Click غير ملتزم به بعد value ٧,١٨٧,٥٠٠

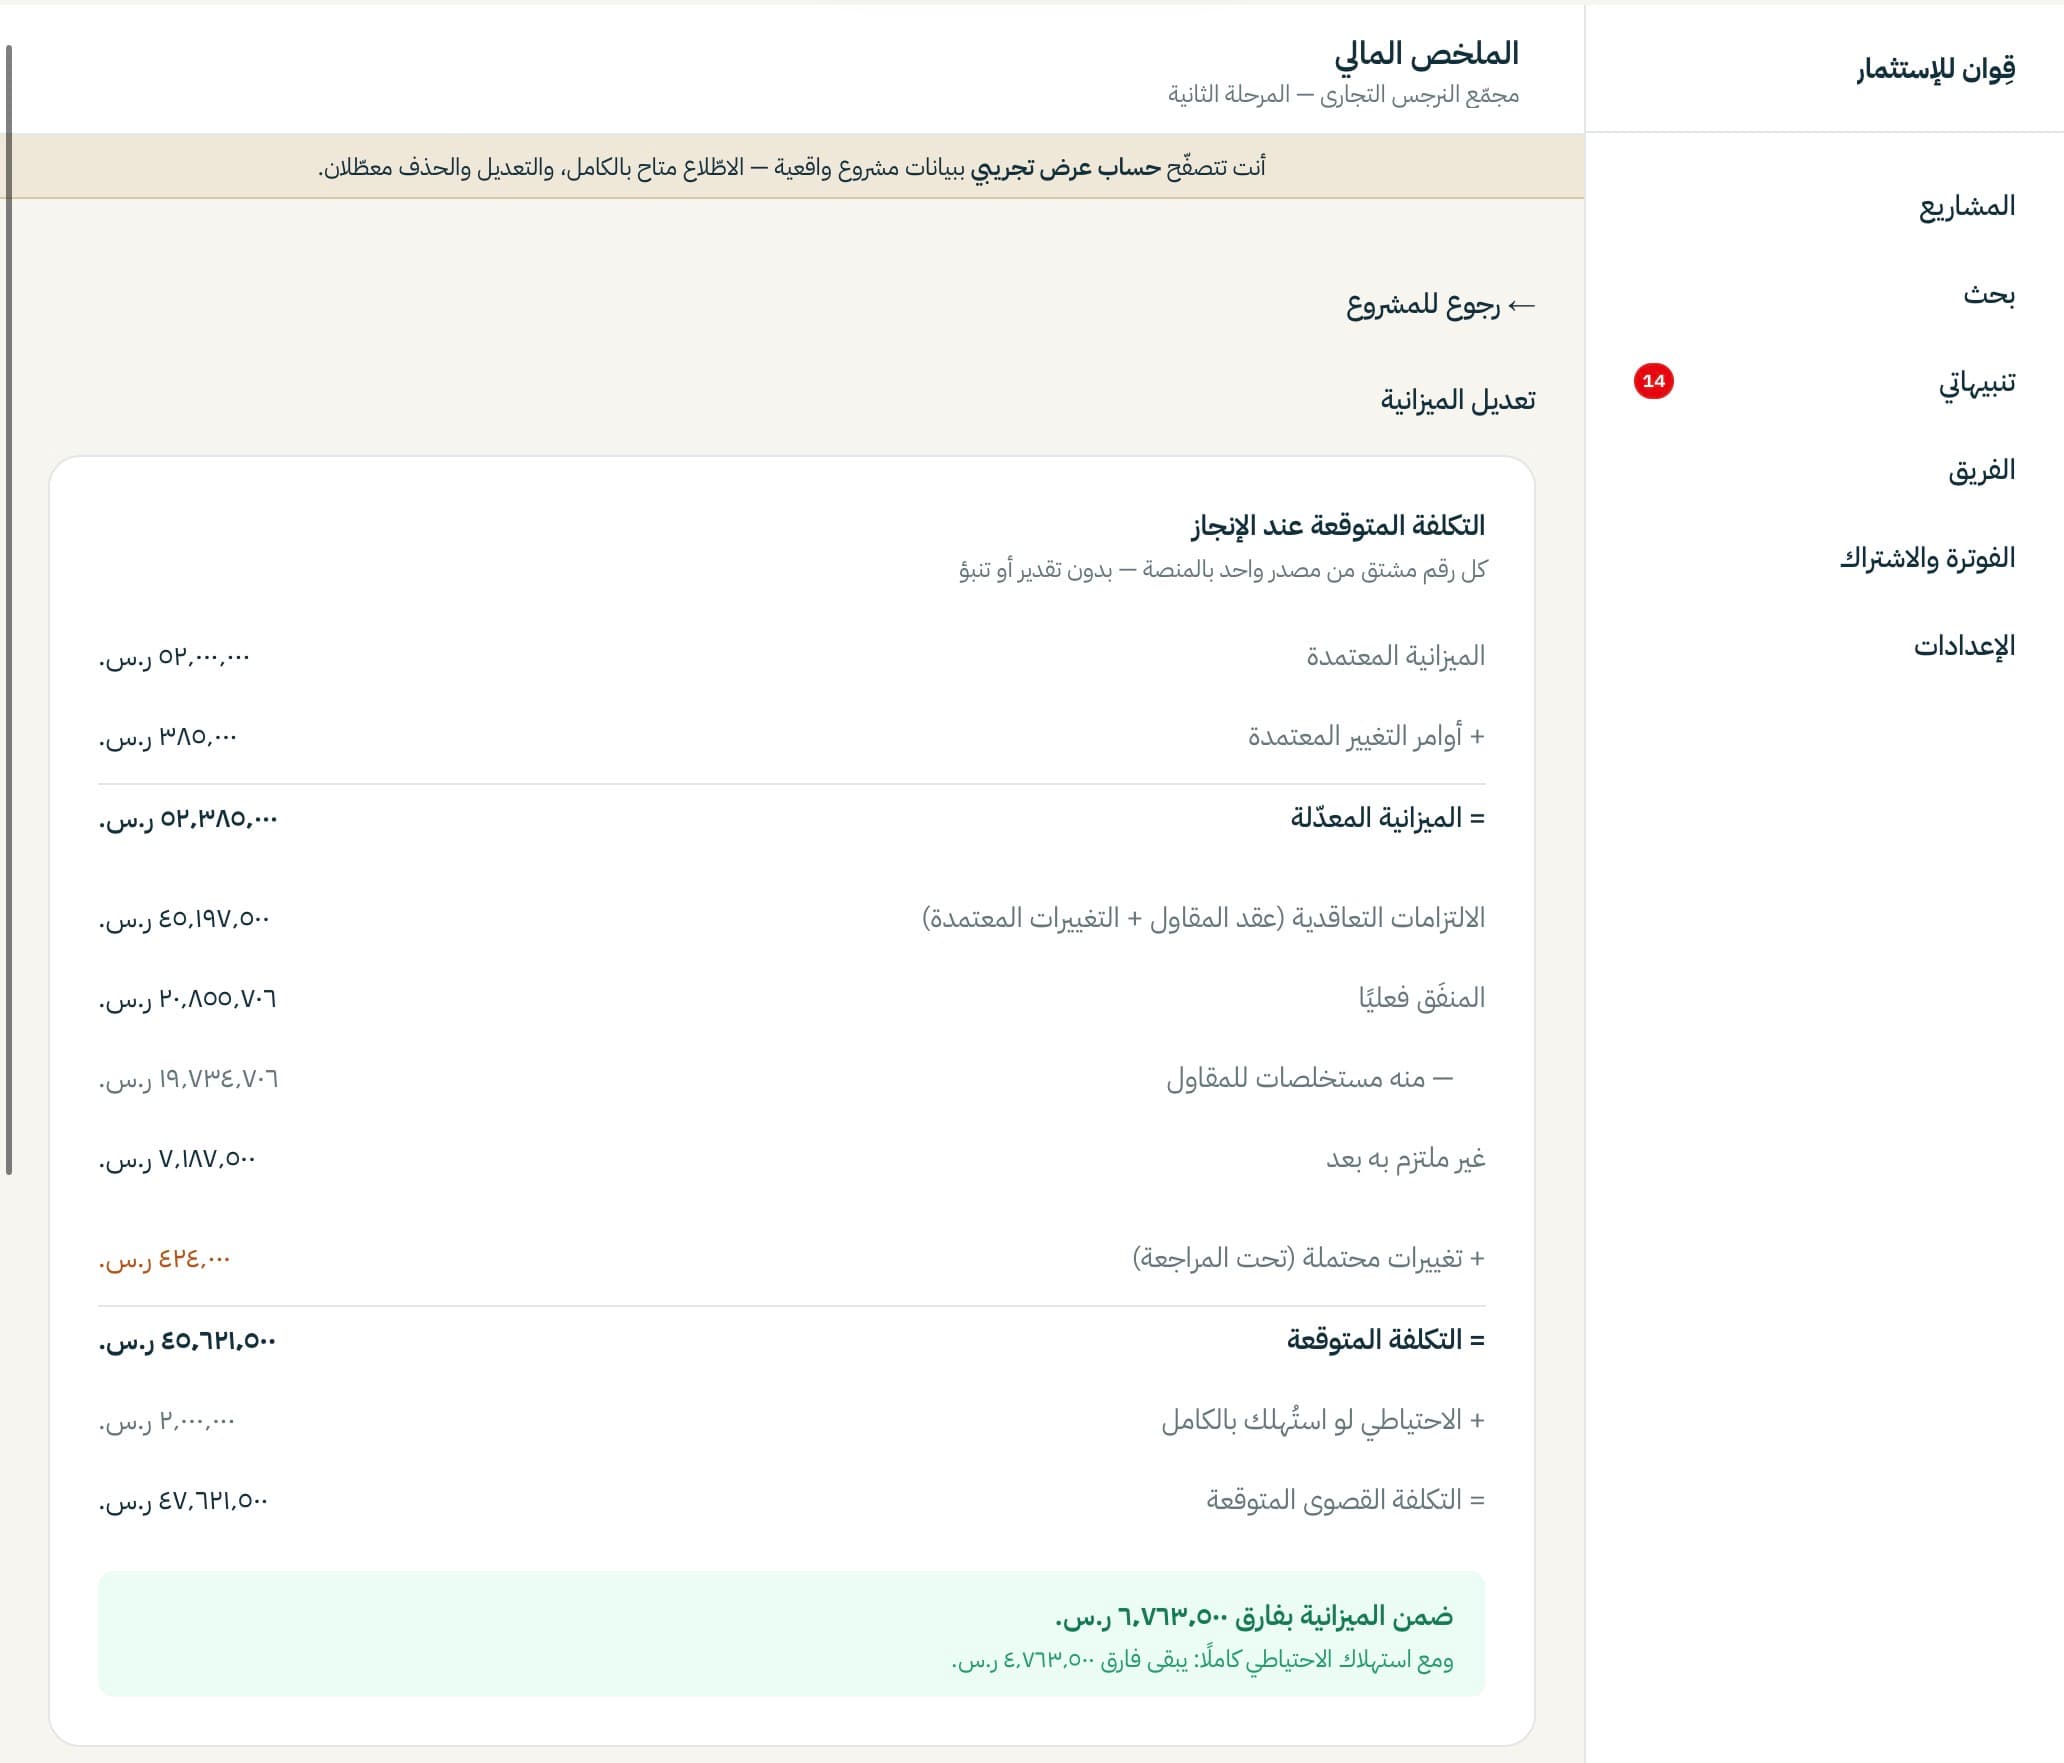(177, 1159)
